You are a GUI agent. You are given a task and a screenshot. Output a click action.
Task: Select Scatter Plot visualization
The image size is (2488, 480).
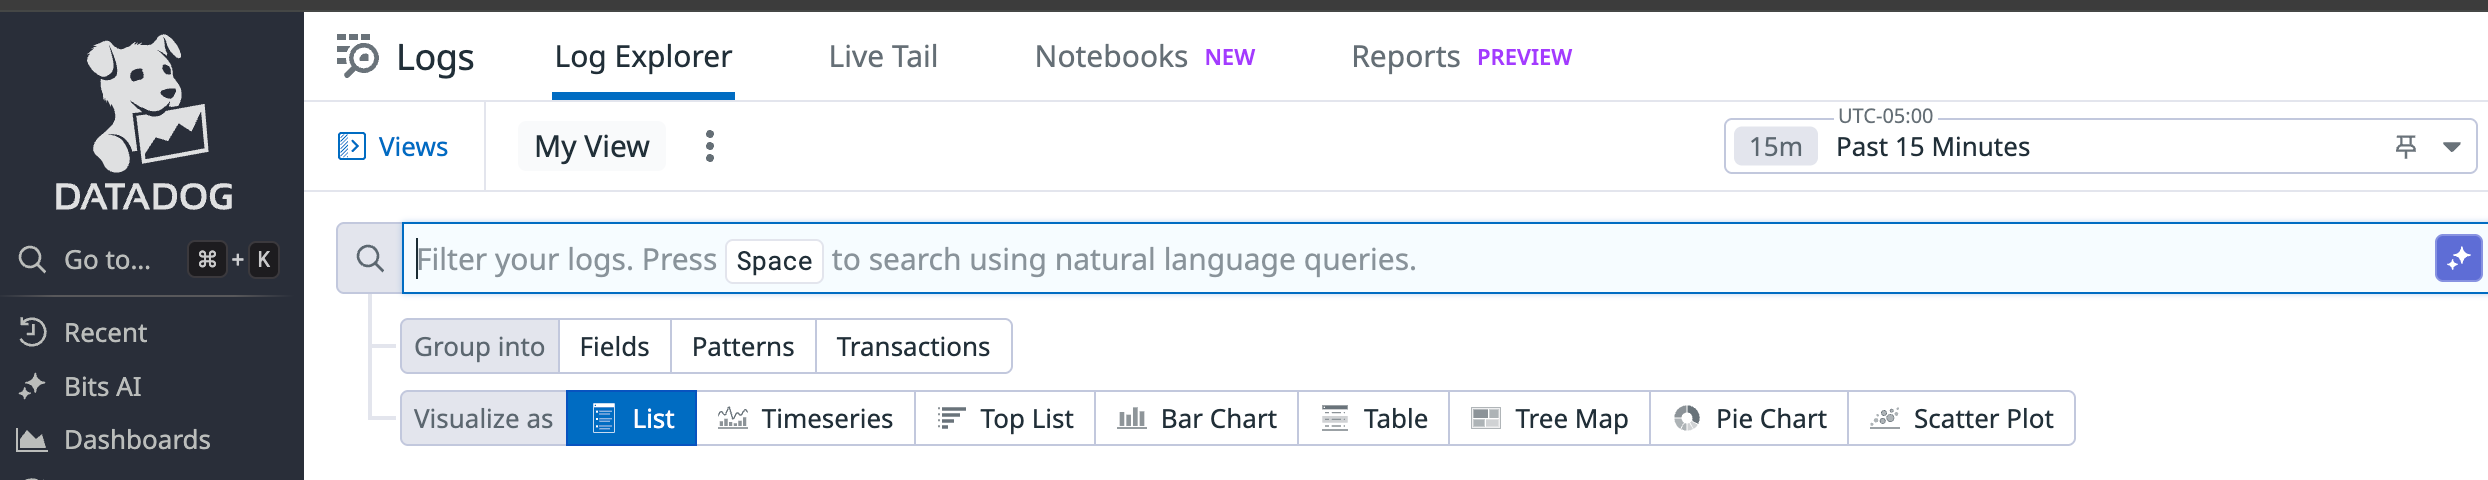coord(1961,418)
